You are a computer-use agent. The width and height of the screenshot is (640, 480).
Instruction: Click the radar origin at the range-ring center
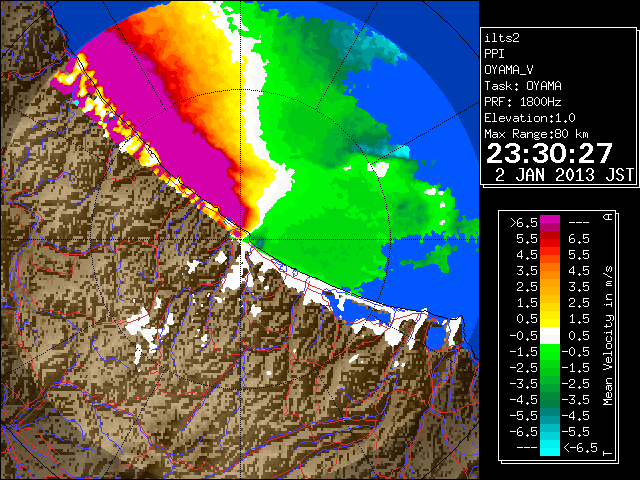point(241,240)
